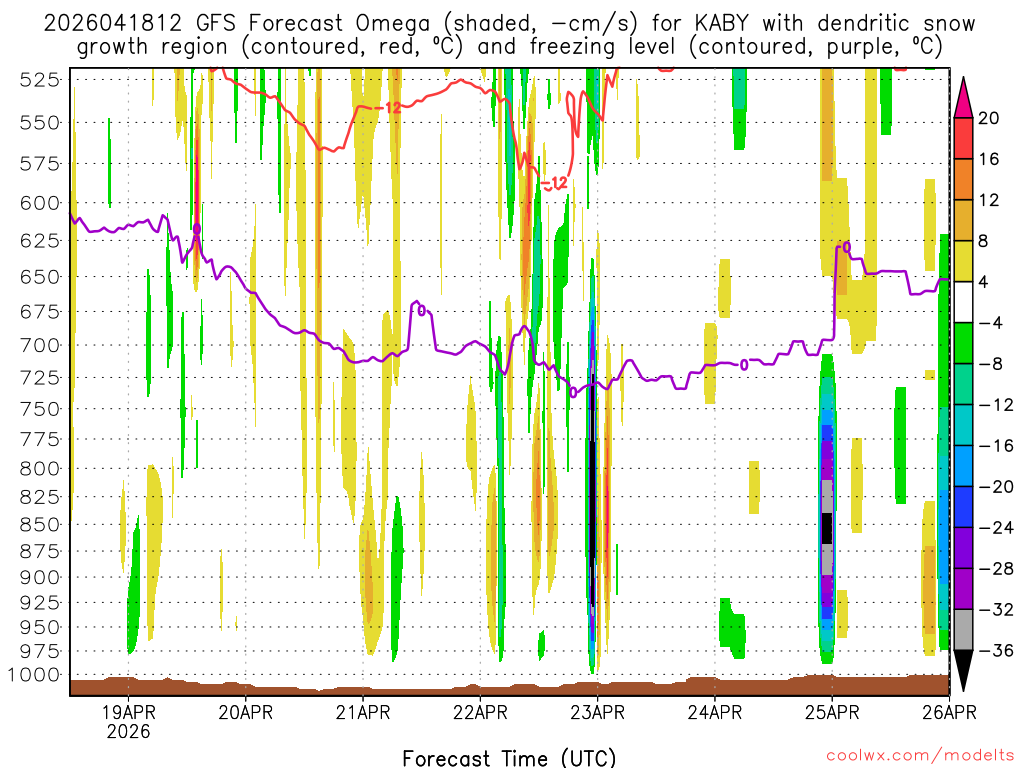Click the purple 0 label just before 23APR
Viewport: 1024px width, 768px height.
click(573, 392)
